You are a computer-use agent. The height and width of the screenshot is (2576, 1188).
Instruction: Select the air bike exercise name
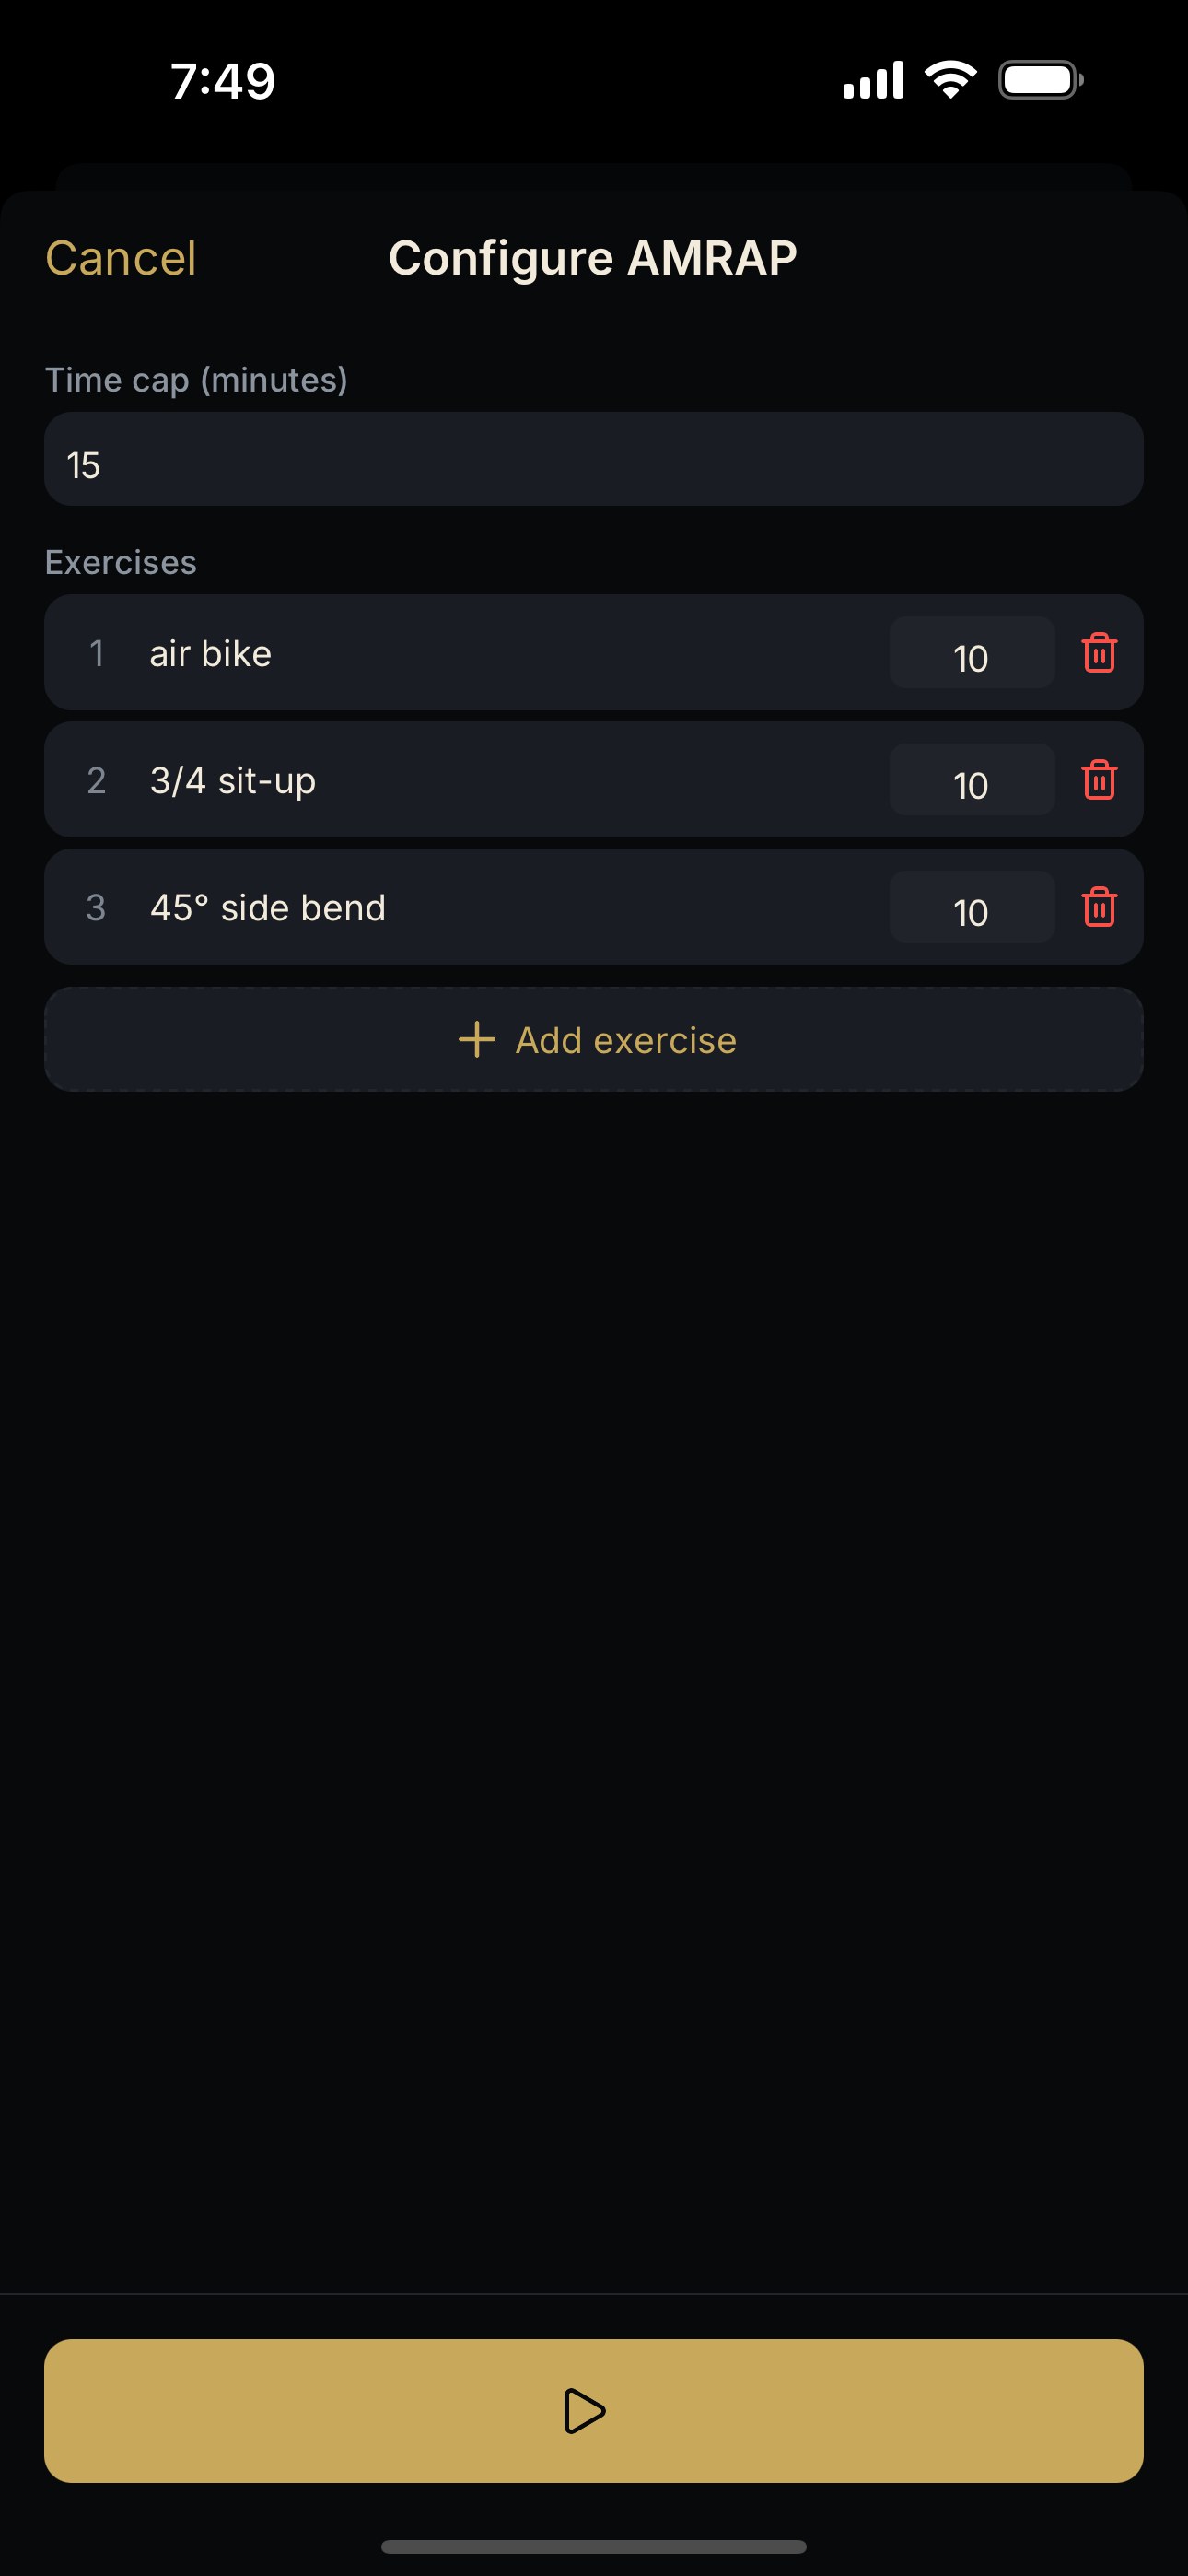211,653
